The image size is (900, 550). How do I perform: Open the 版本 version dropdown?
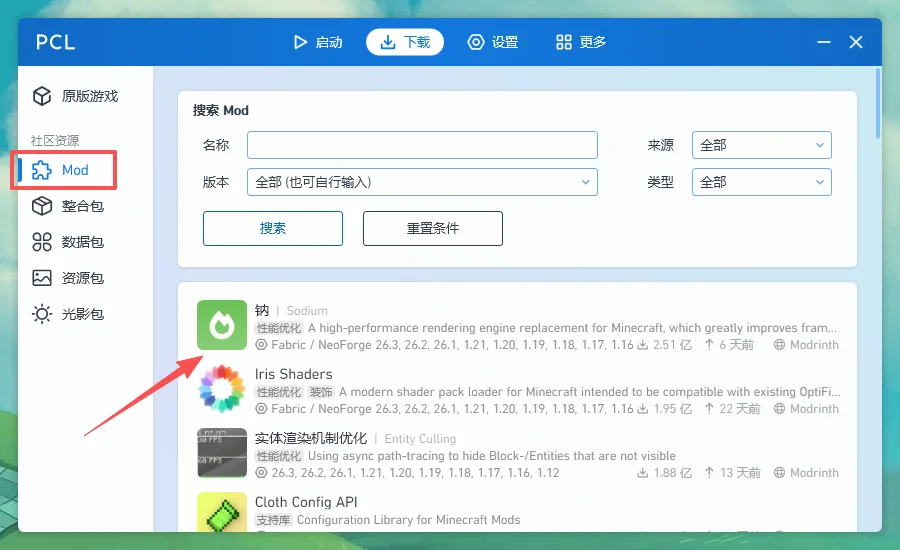[x=422, y=182]
